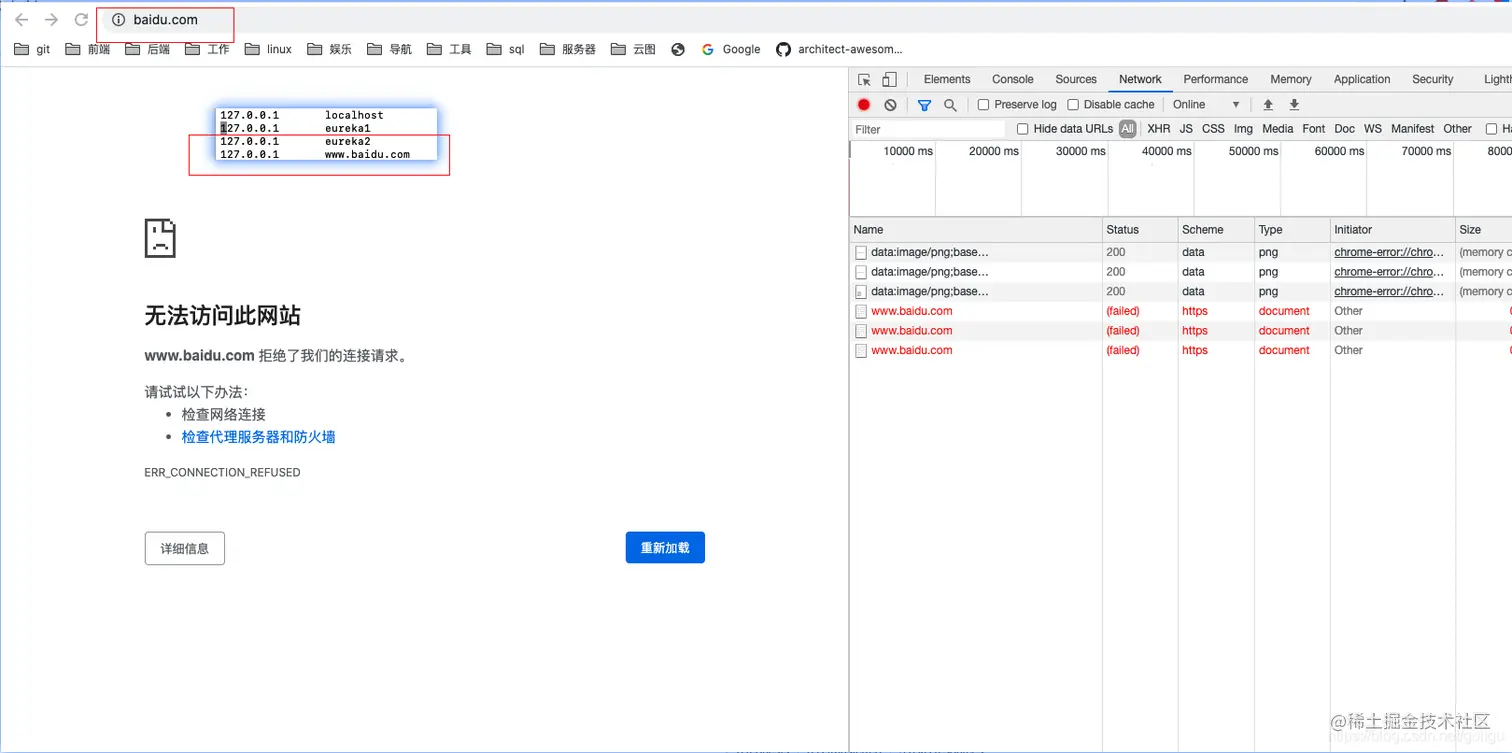Toggle the DevTools device toolbar icon
Screen dimensions: 1512x753
(889, 79)
